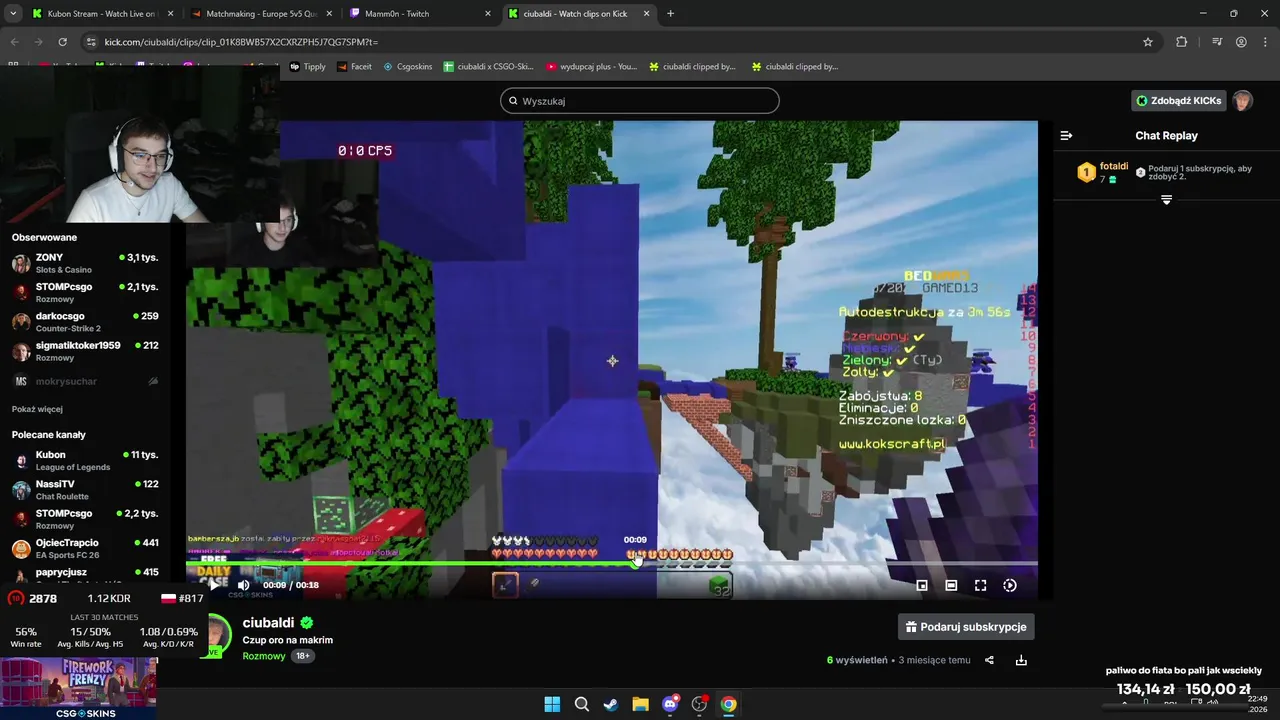Open sigmatiktoker1959 followed channel
Viewport: 1280px width, 720px height.
[86, 351]
